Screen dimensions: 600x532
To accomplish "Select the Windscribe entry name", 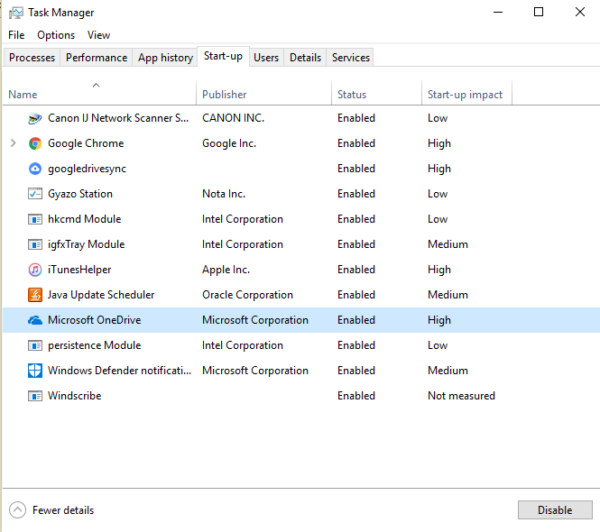I will click(74, 396).
